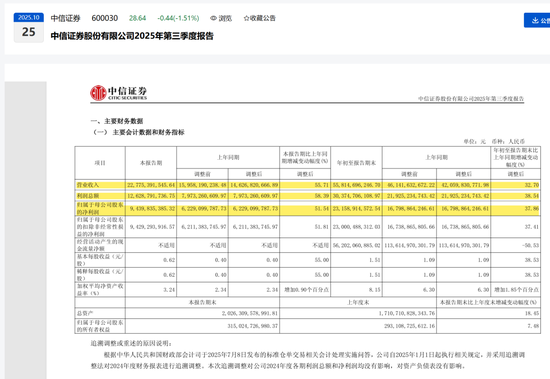
Task: Click the 归属于母公司股东的净利润 row label
Action: point(100,208)
